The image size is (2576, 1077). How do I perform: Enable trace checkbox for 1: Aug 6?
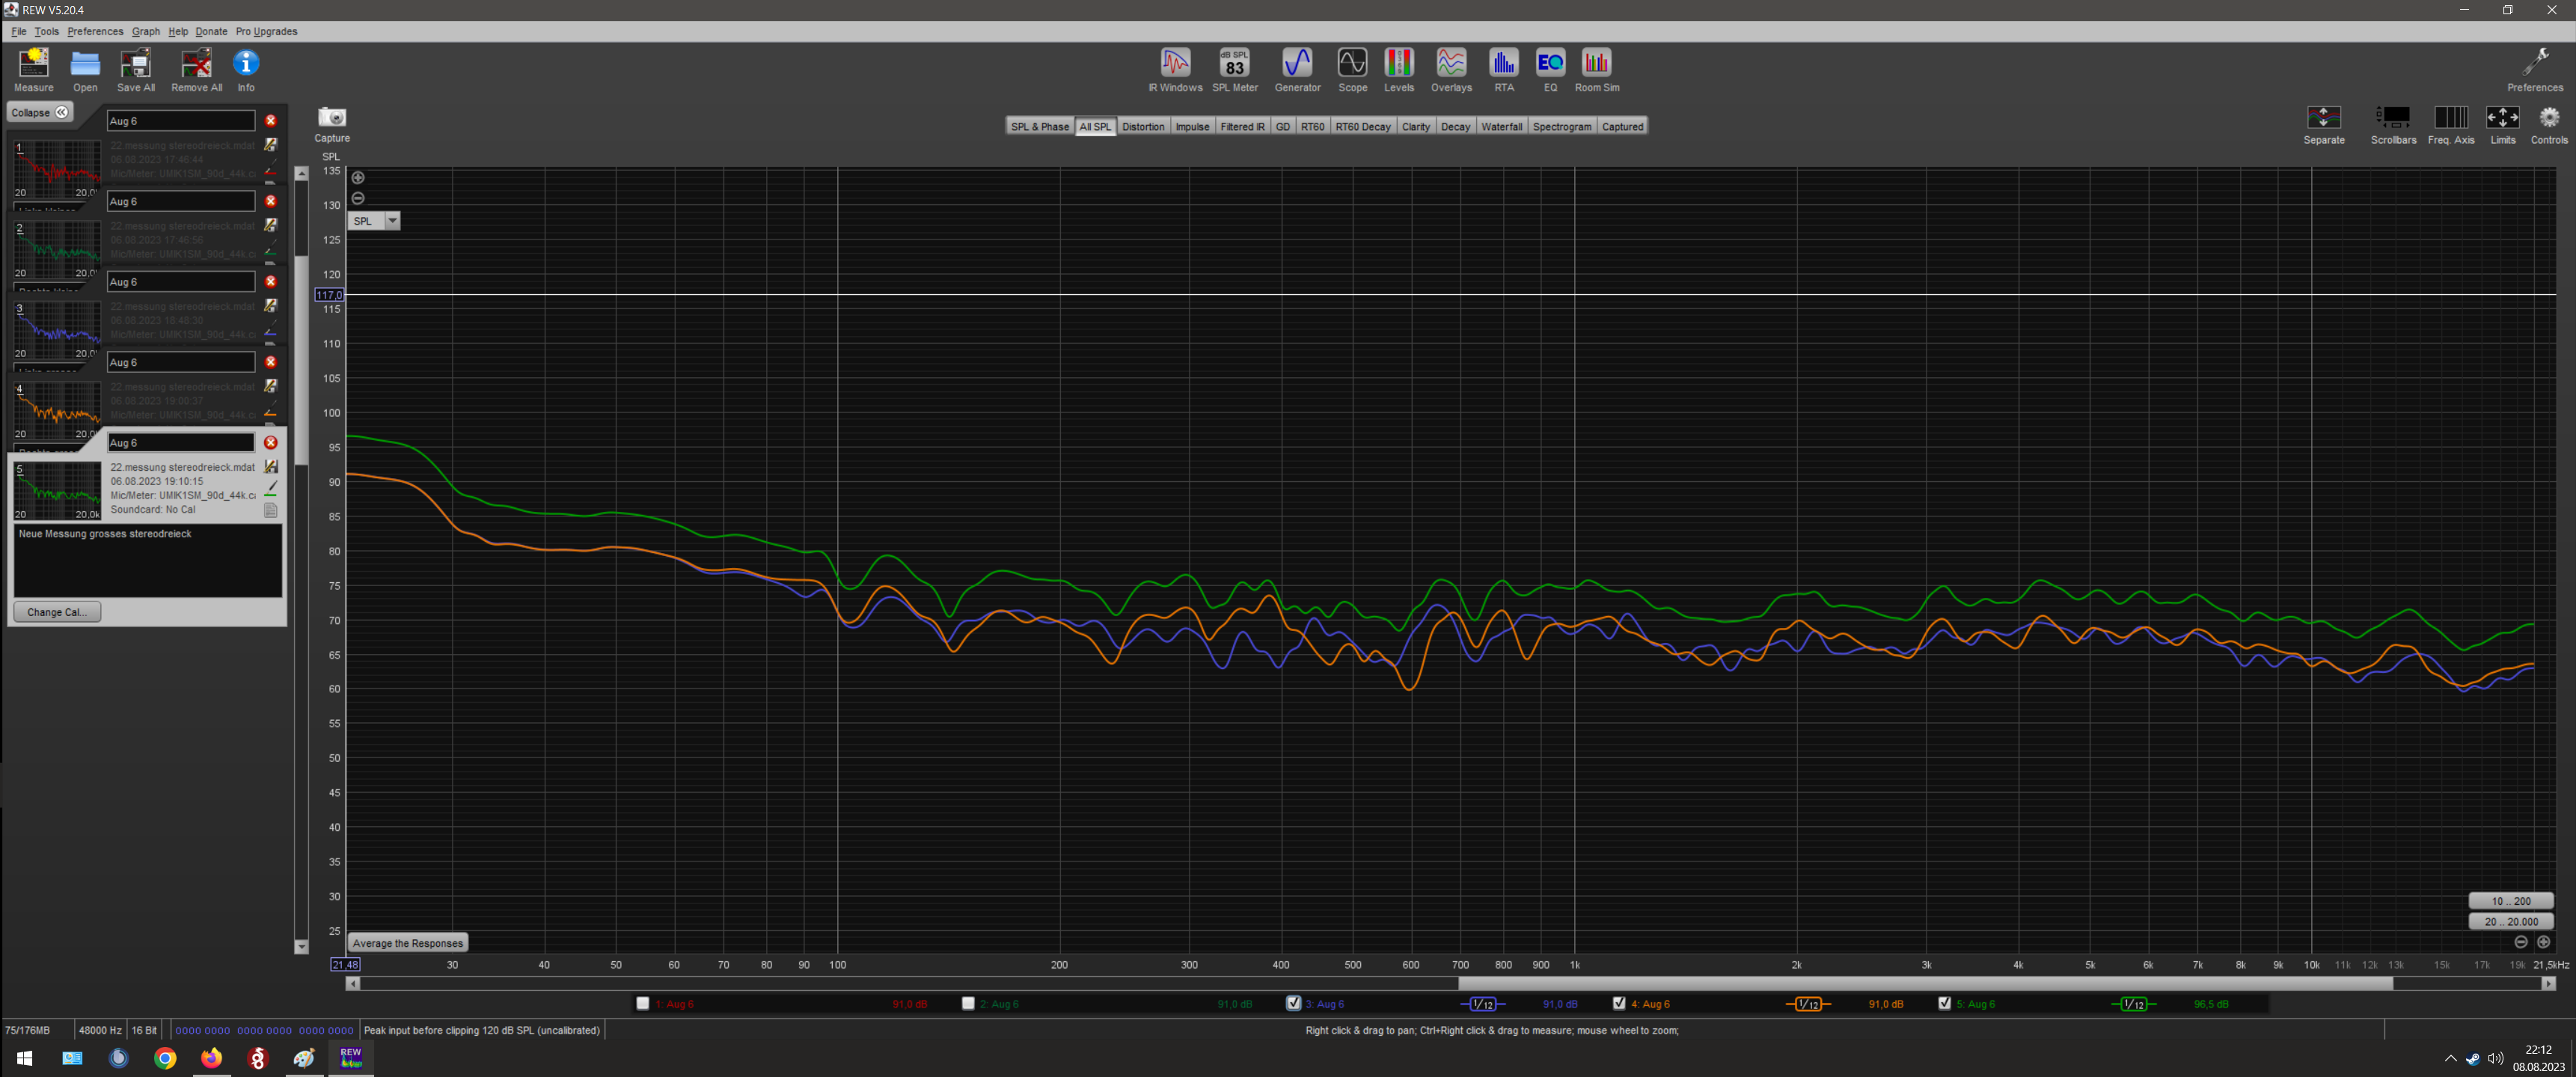pyautogui.click(x=643, y=1003)
